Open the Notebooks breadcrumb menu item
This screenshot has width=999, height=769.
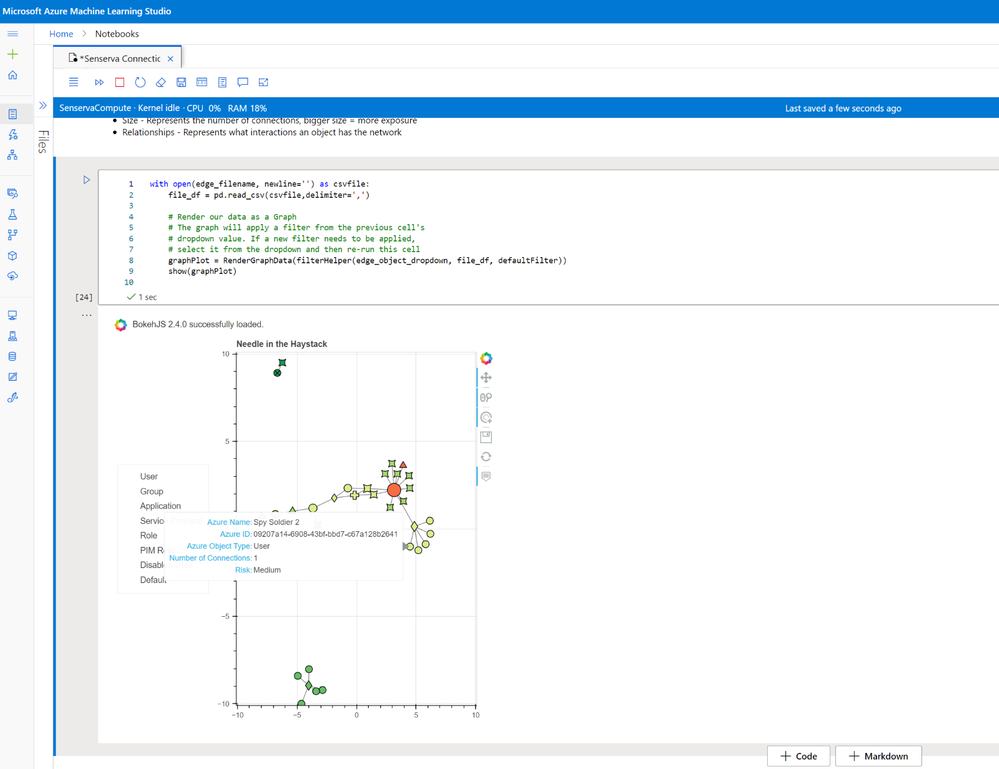(x=115, y=33)
